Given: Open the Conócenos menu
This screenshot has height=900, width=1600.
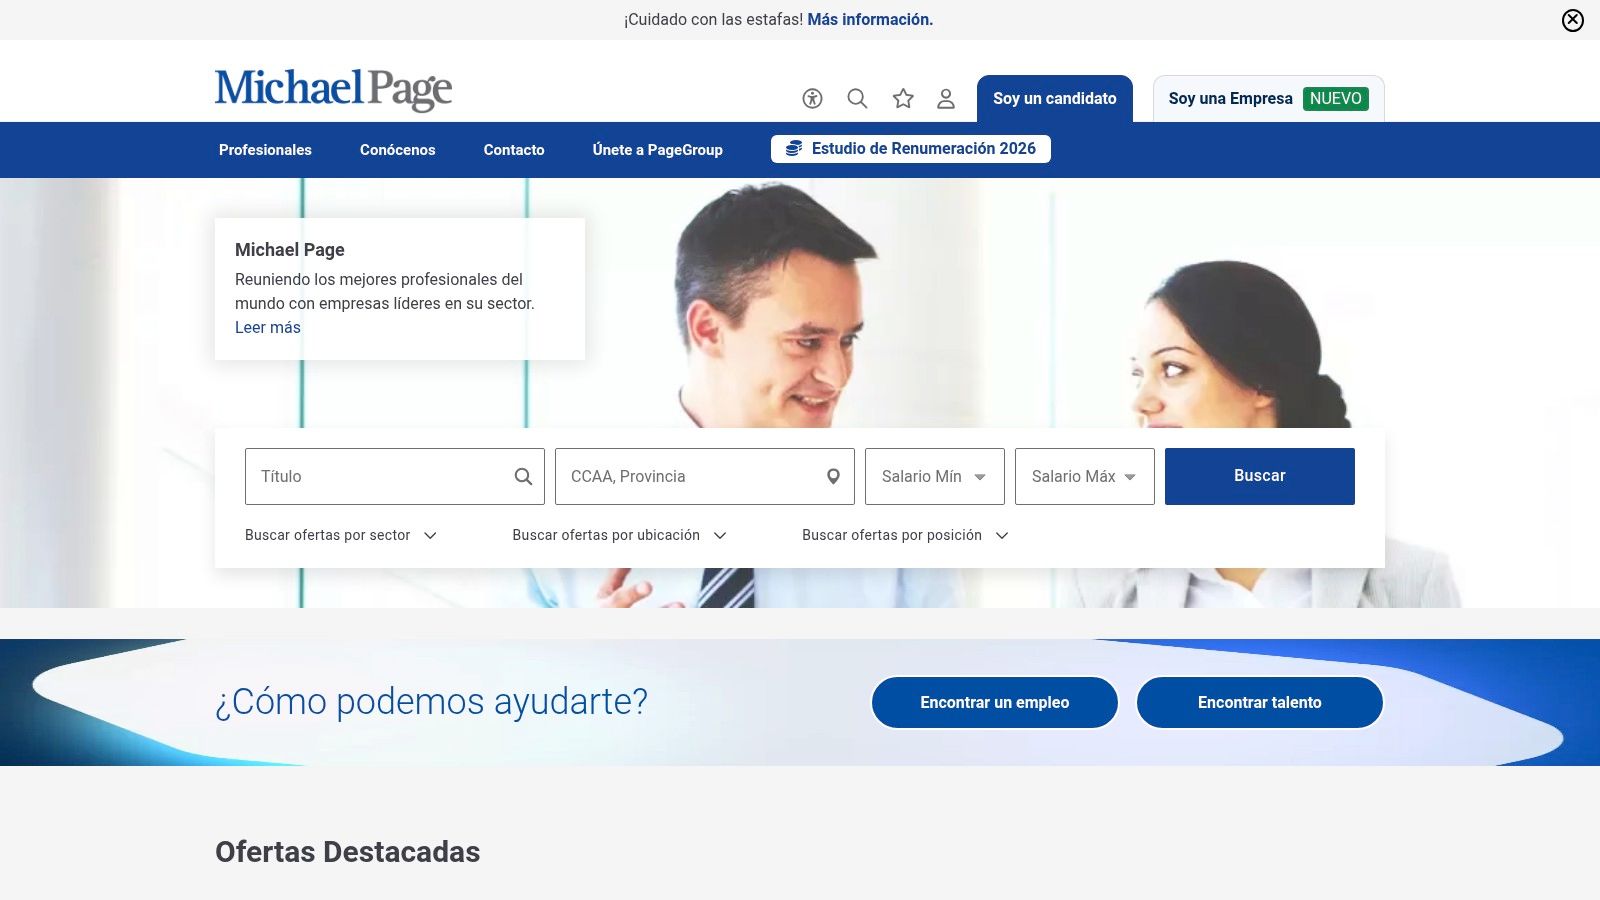Looking at the screenshot, I should point(398,150).
